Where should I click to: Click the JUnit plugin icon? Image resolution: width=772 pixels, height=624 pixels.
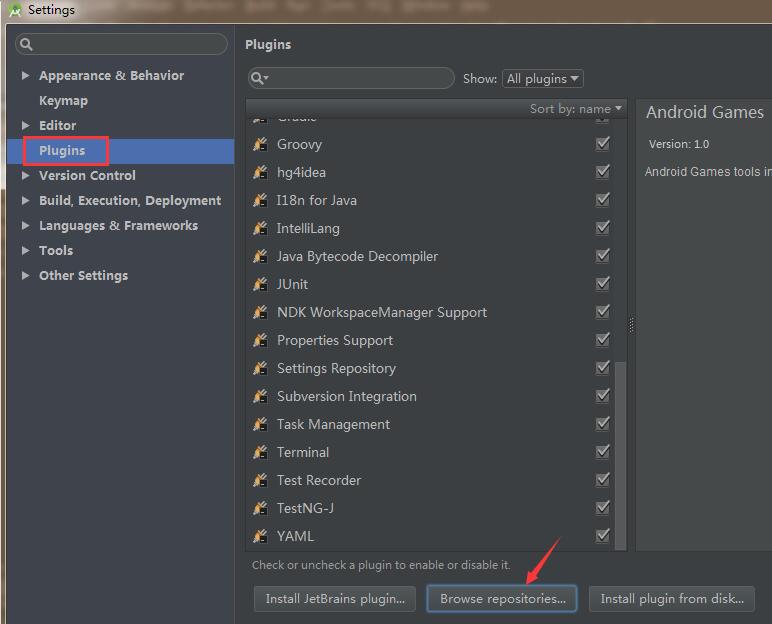[260, 284]
